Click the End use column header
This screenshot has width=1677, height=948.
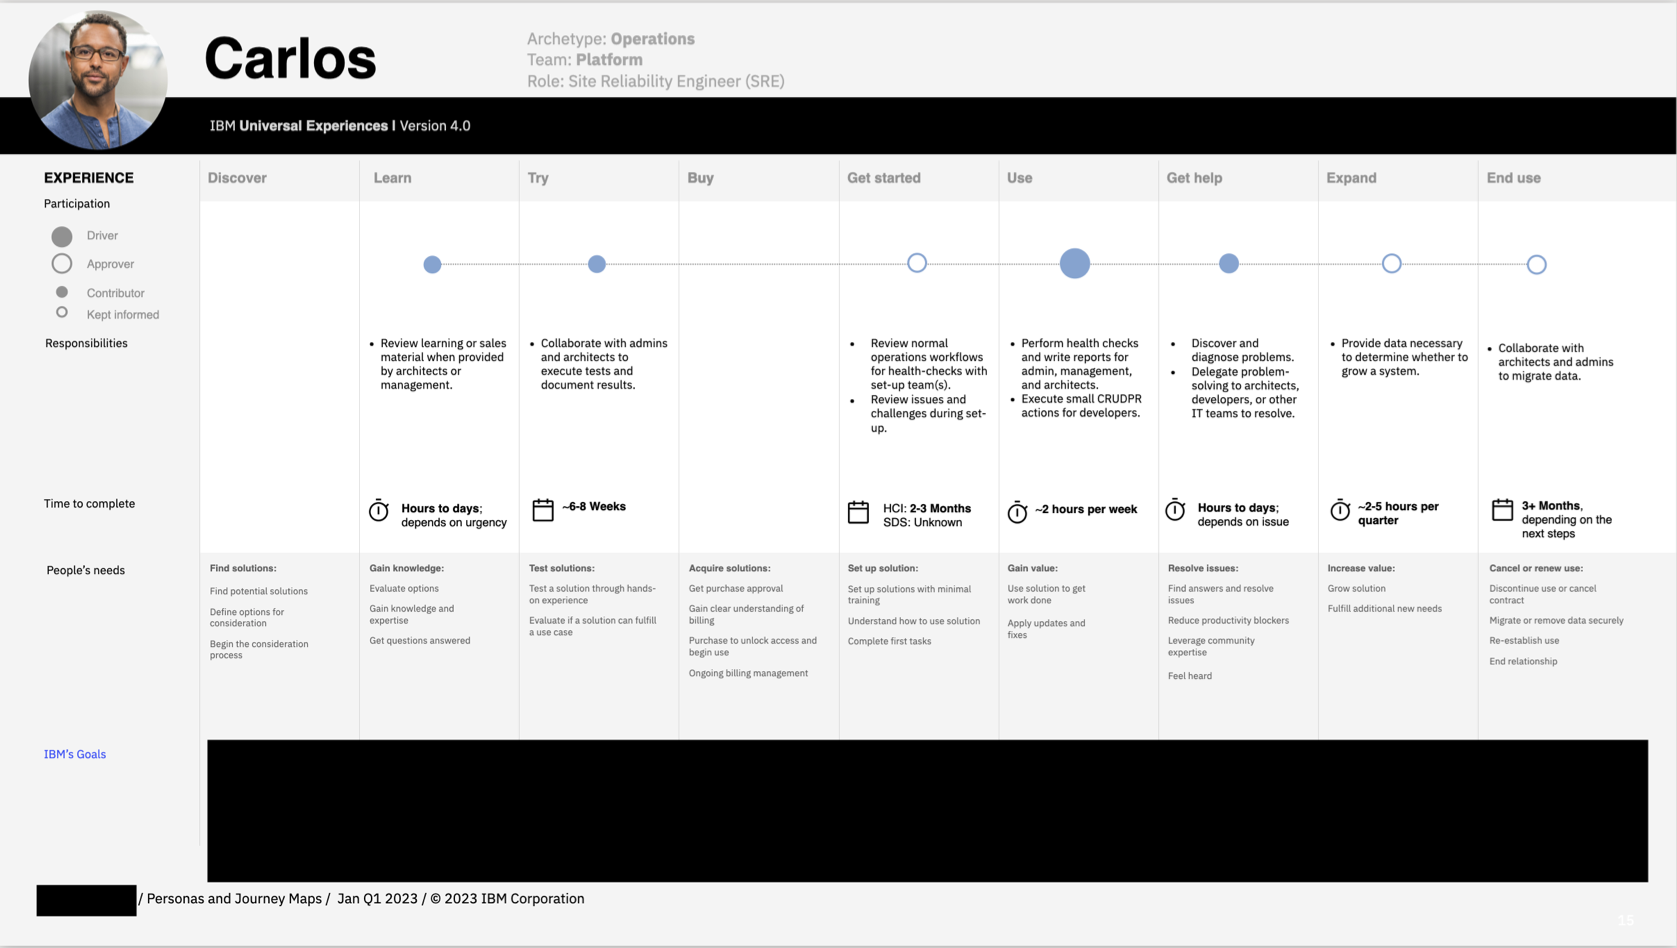[x=1513, y=178]
